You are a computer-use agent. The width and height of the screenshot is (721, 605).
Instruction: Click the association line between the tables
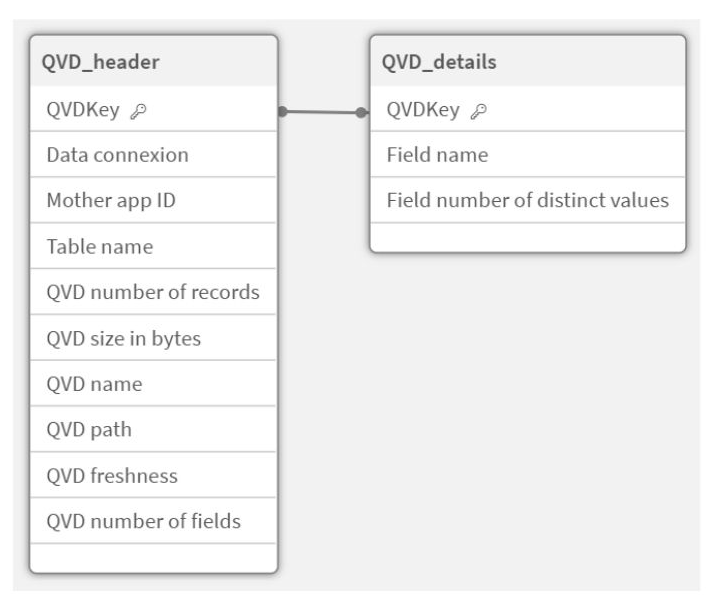pyautogui.click(x=323, y=112)
